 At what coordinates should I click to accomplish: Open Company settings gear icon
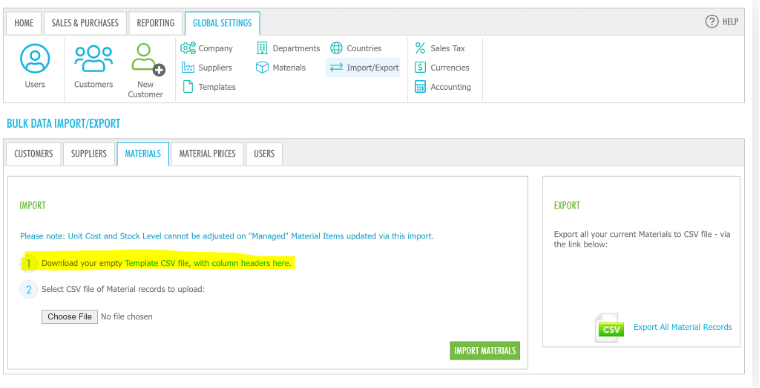click(188, 48)
